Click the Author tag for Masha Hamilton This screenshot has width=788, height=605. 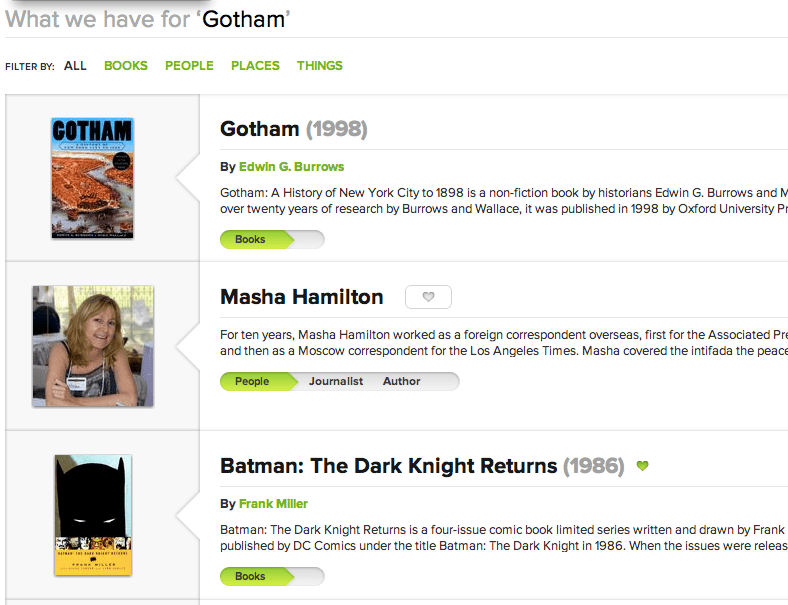pyautogui.click(x=402, y=382)
